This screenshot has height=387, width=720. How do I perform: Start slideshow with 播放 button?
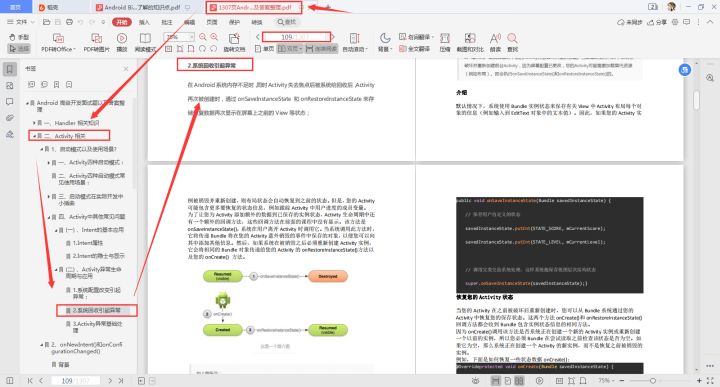click(x=122, y=42)
